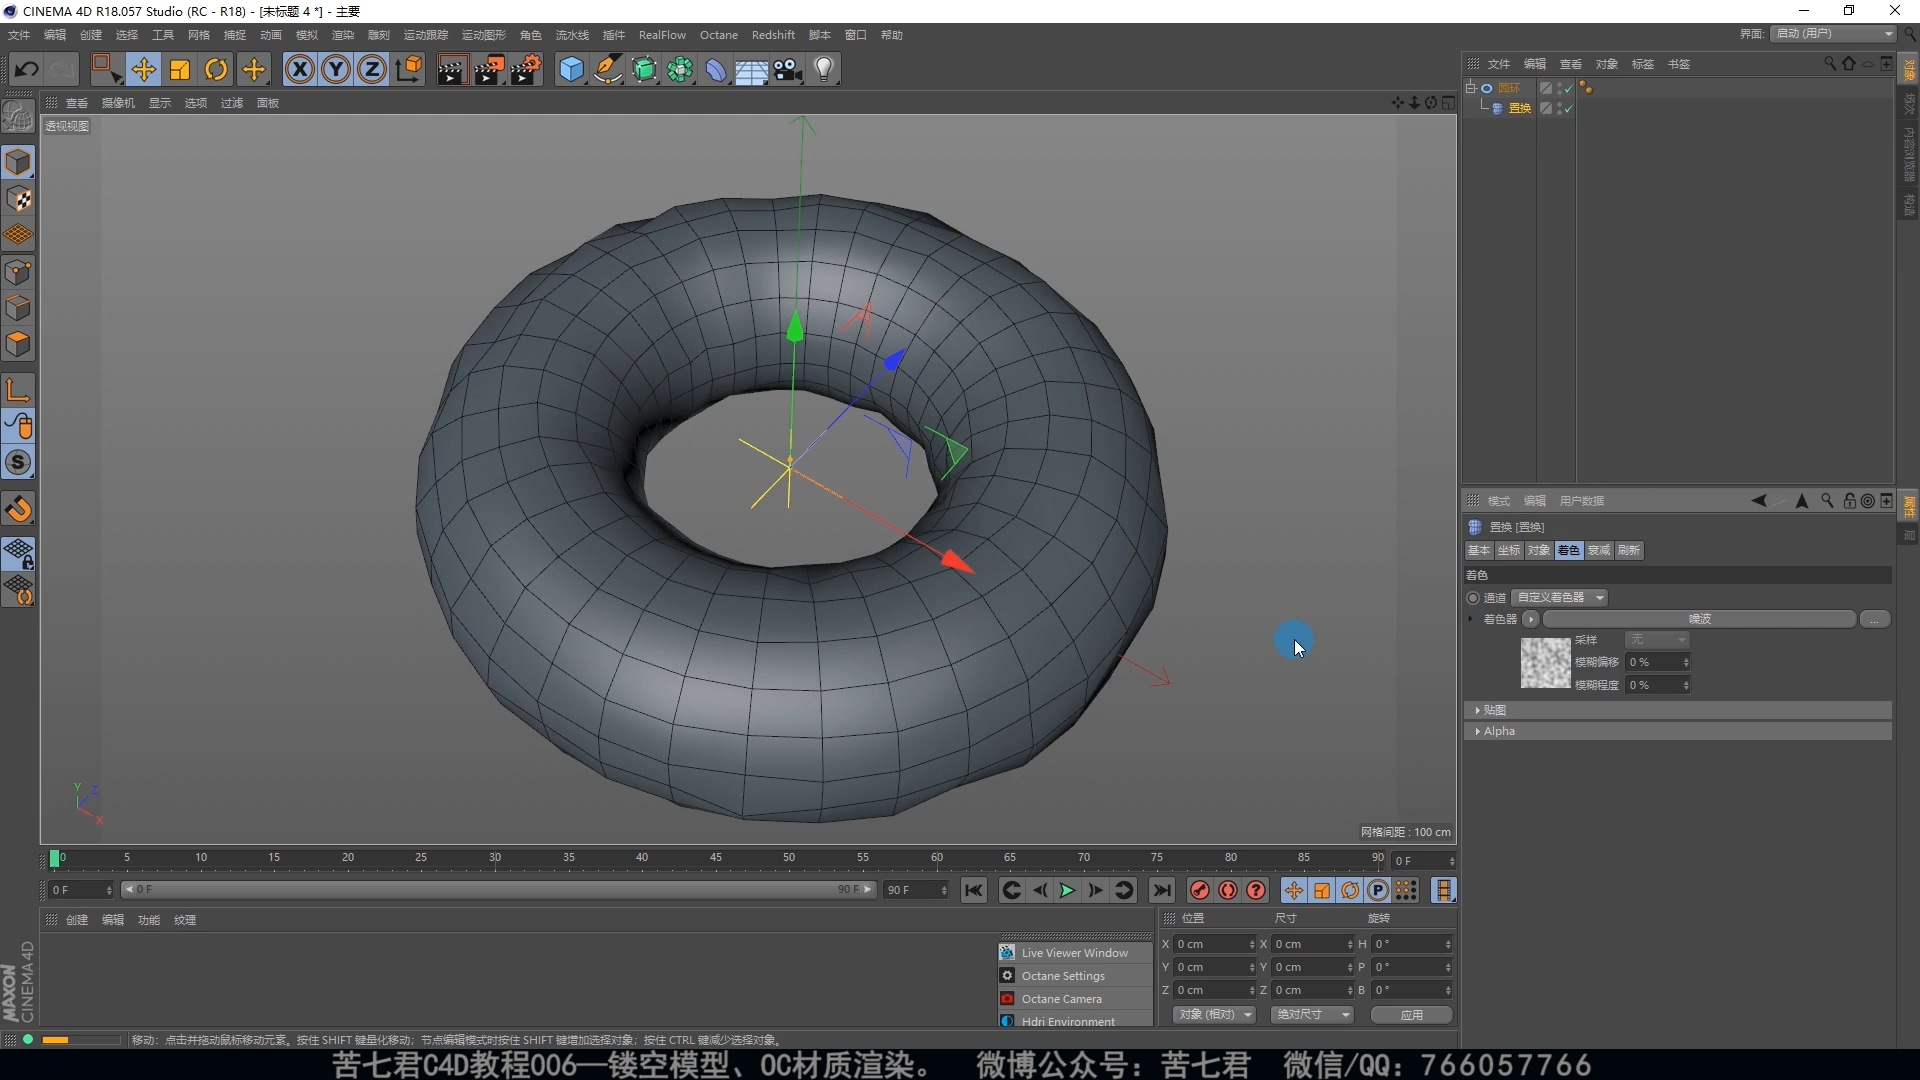Click the noise shader preview thumbnail
The width and height of the screenshot is (1920, 1080).
point(1545,662)
